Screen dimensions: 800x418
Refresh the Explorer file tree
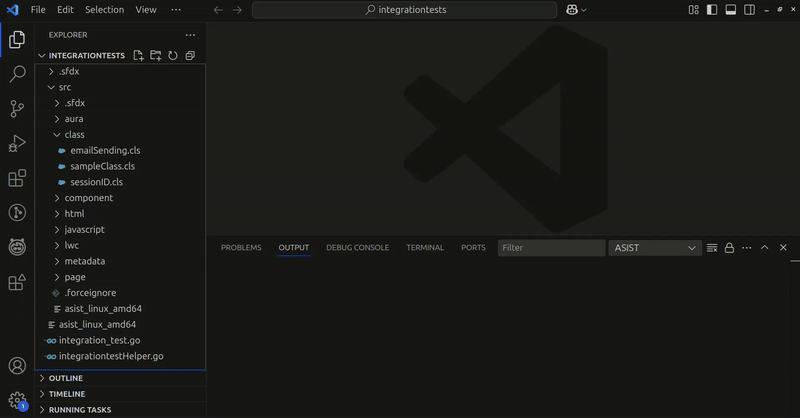(173, 55)
